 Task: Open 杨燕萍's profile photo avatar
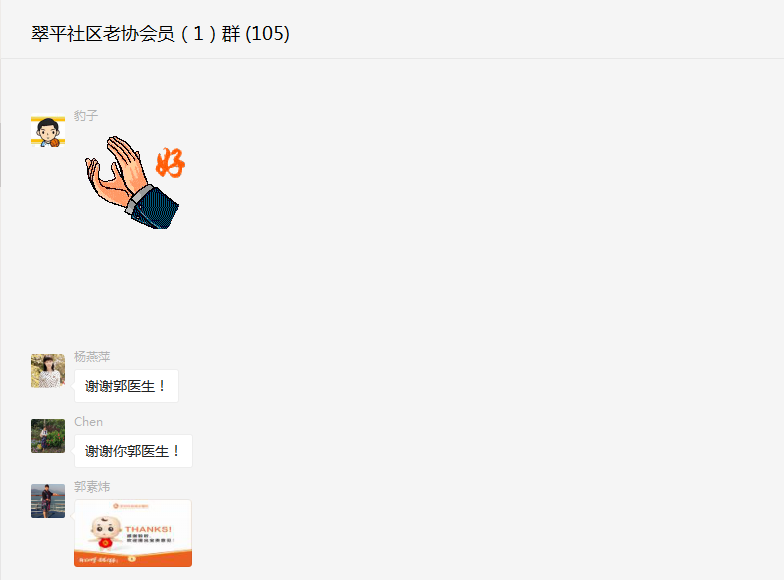coord(48,370)
